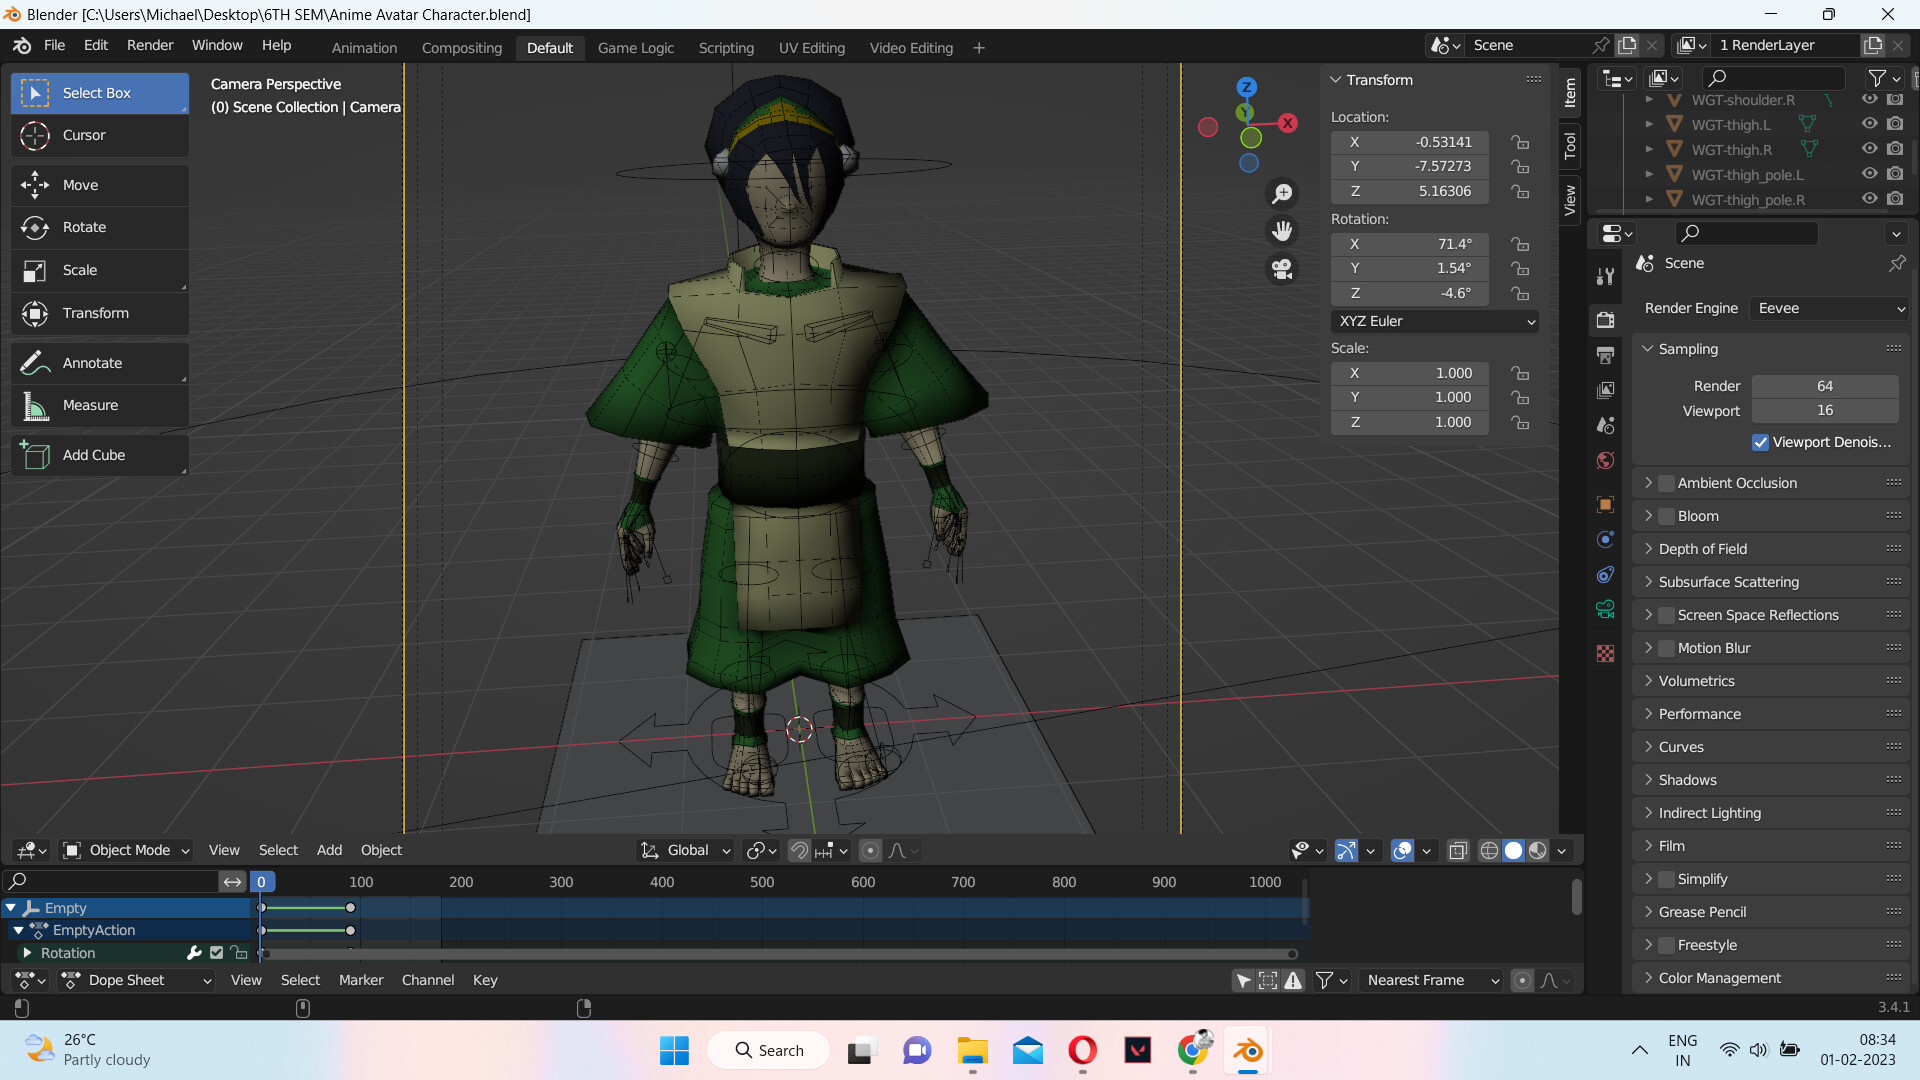The height and width of the screenshot is (1080, 1920).
Task: Switch to the World Properties tab
Action: (1605, 461)
